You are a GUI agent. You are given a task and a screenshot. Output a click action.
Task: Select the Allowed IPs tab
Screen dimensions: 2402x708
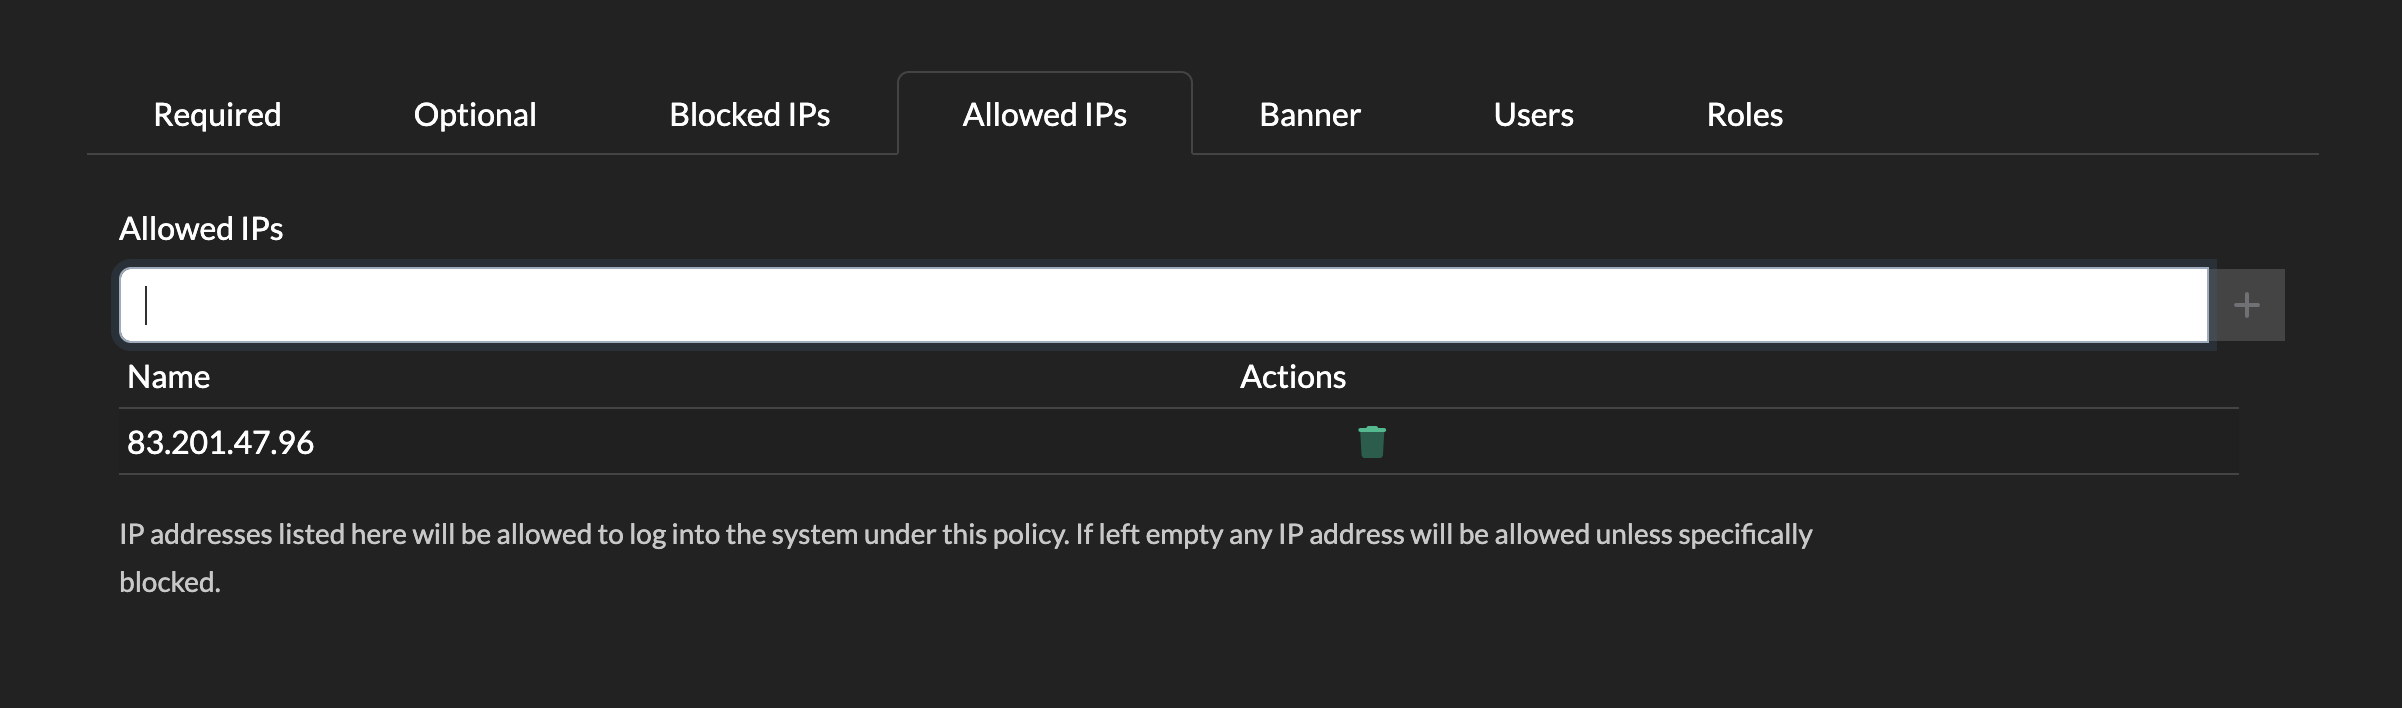point(1044,115)
